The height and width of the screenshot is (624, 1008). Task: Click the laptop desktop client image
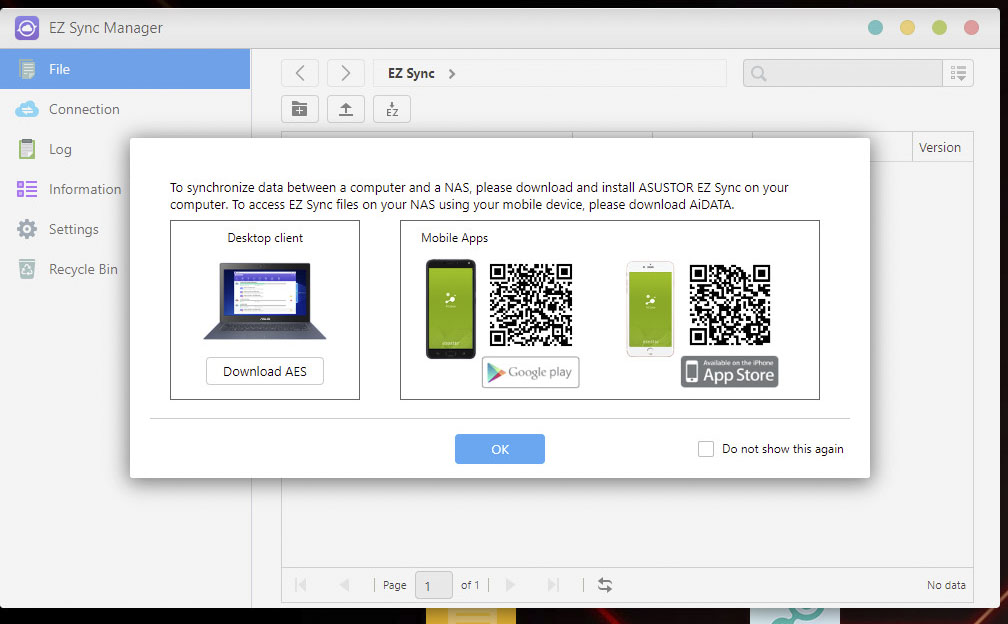coord(265,301)
